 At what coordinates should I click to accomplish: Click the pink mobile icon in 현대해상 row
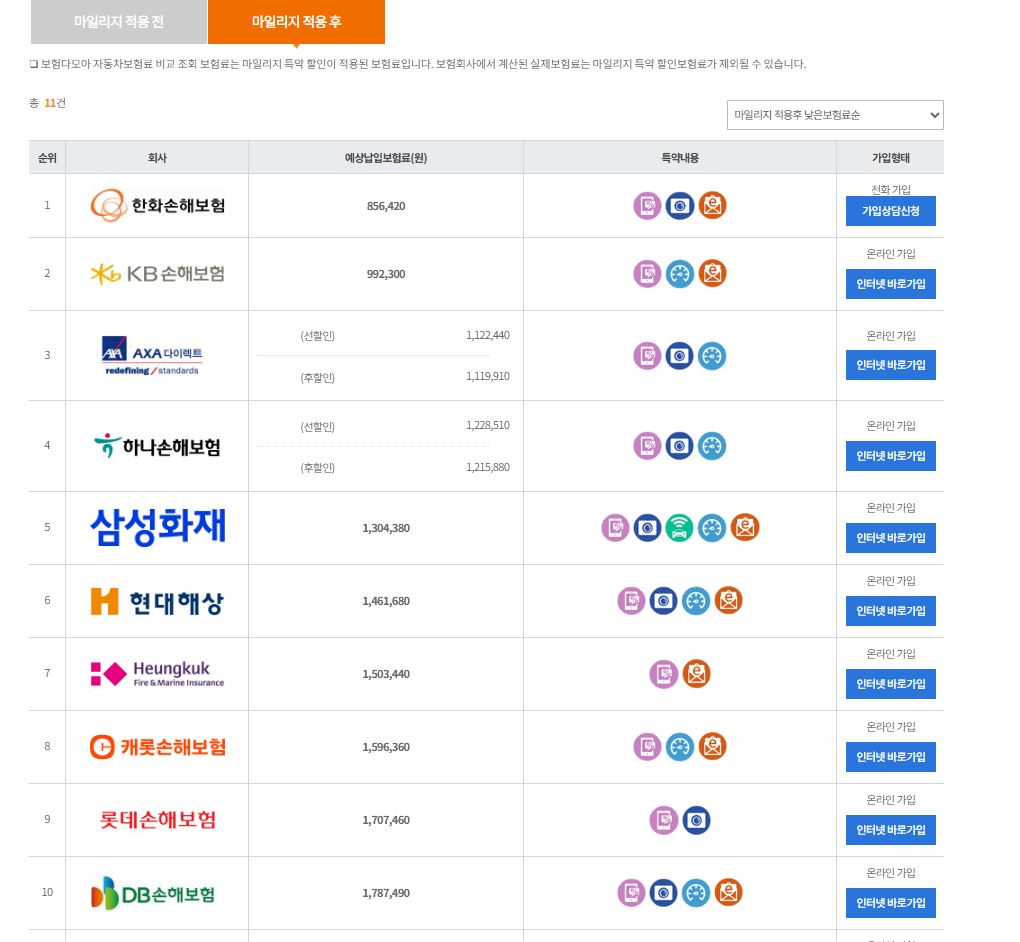tap(631, 600)
